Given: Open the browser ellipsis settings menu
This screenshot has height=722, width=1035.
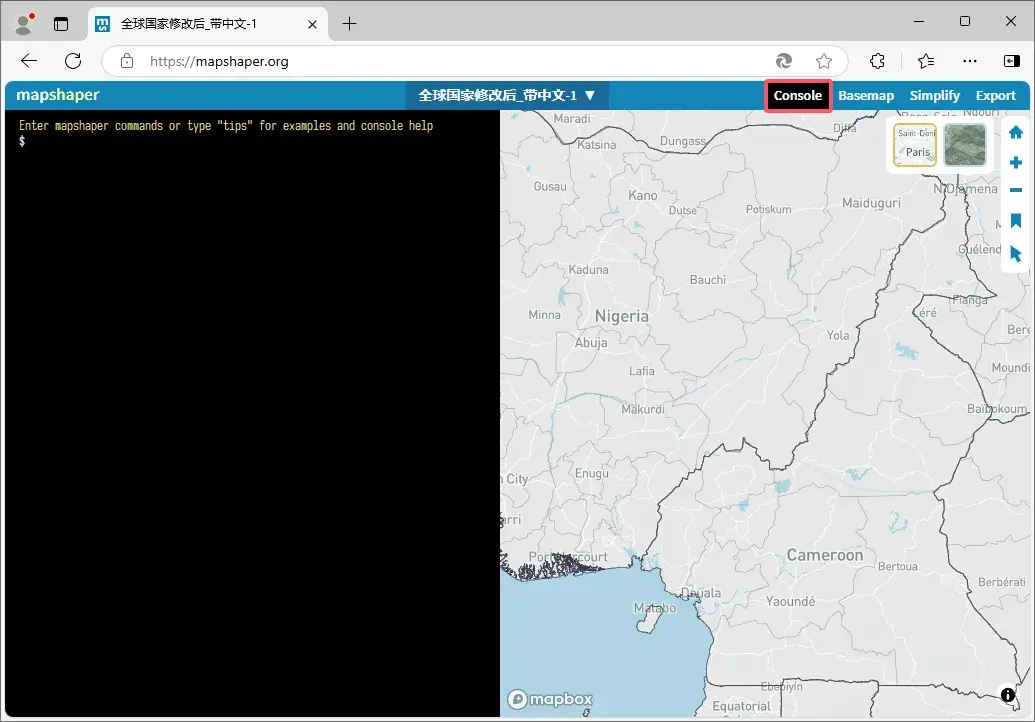Looking at the screenshot, I should (x=969, y=60).
